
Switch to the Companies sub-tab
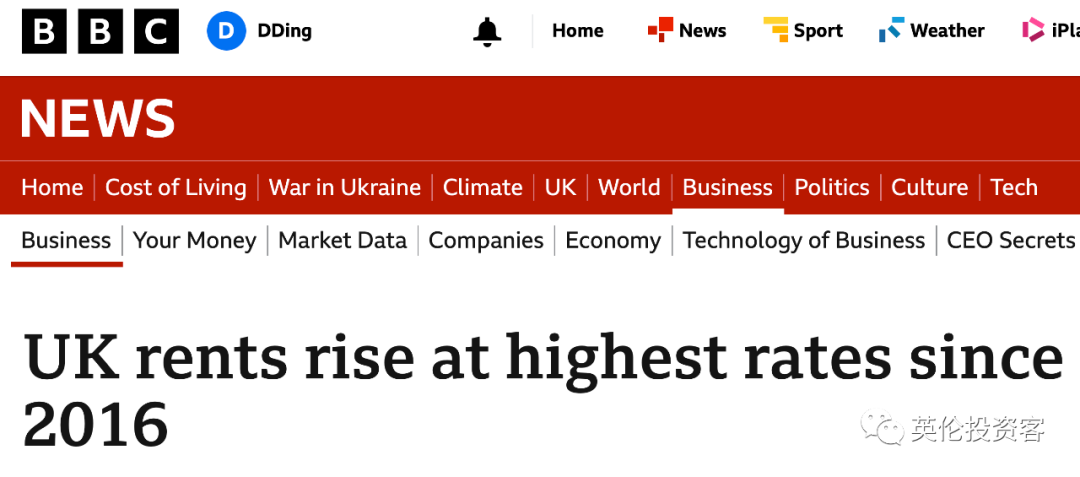486,240
